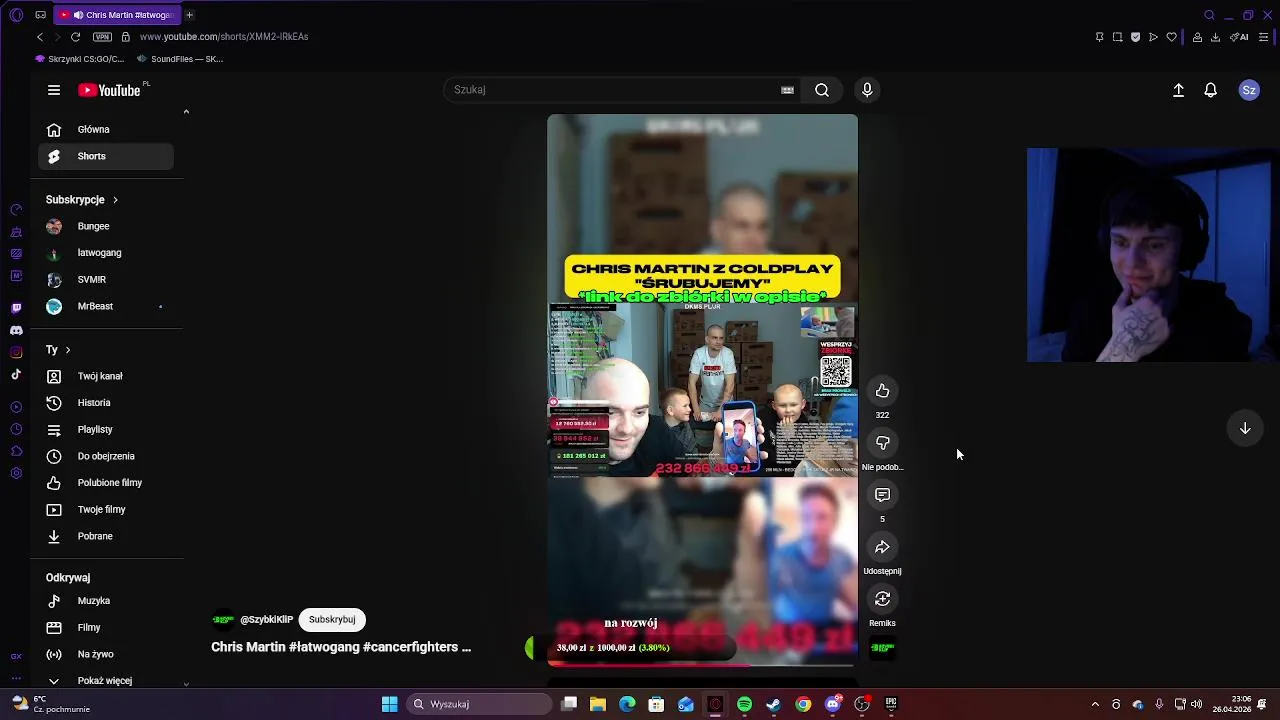1280x720 pixels.
Task: Open the MrBeast subscription channel
Action: (x=106, y=306)
